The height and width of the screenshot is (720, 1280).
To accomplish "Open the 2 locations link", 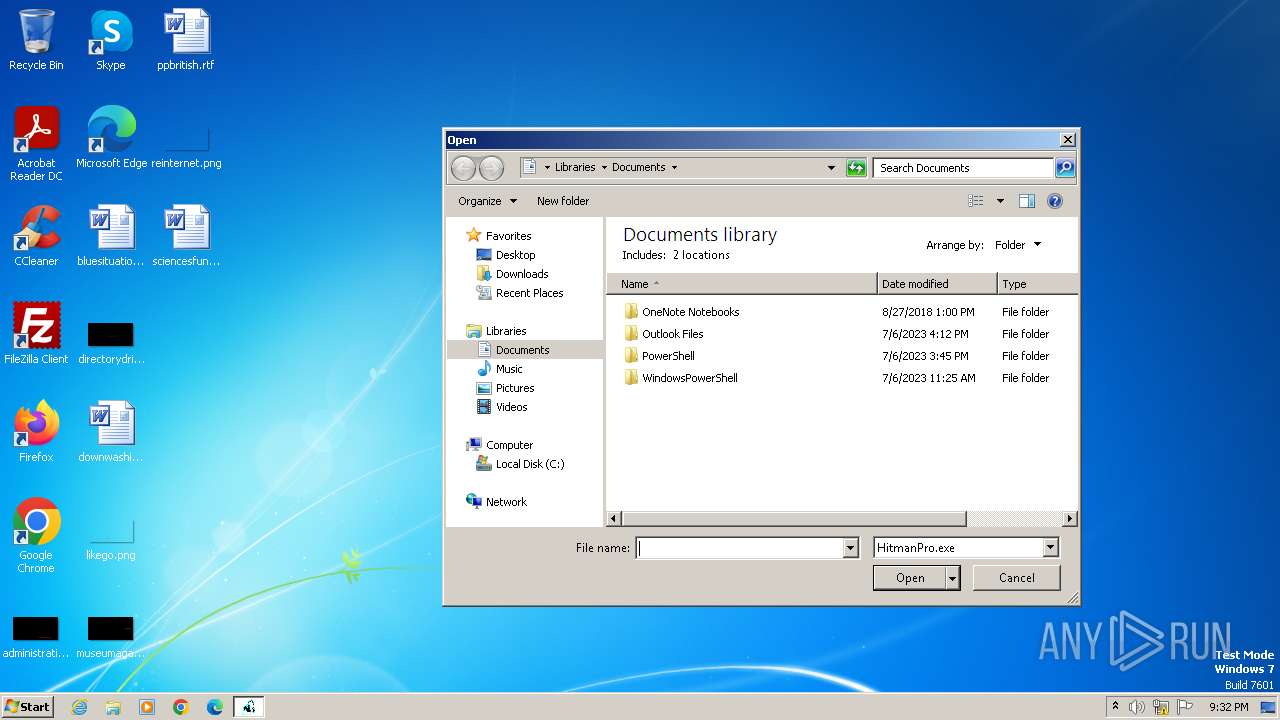I will pos(701,255).
